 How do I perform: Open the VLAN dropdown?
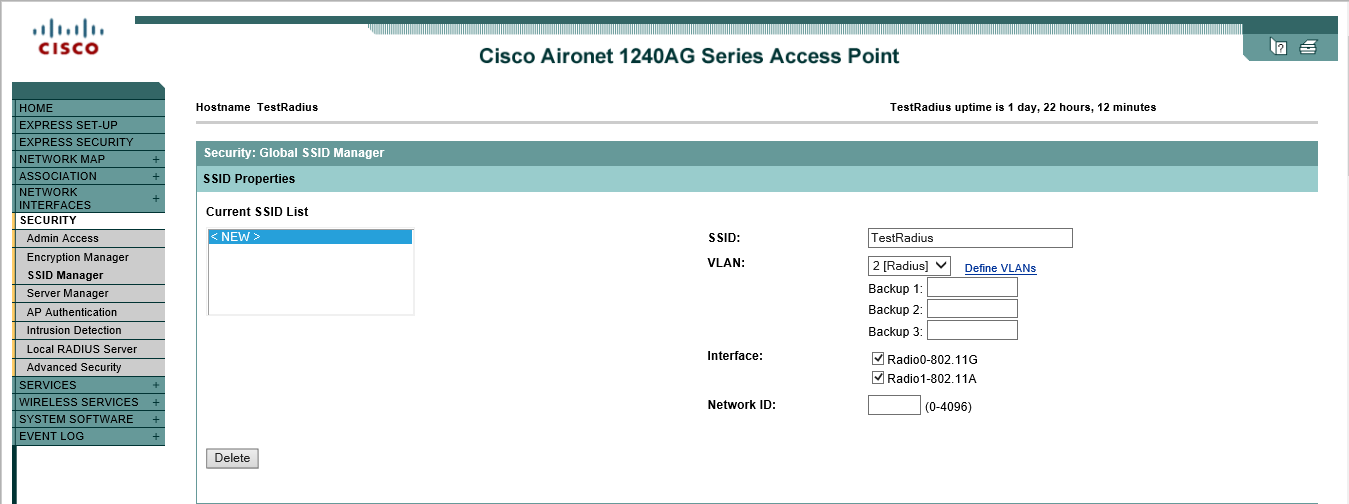[x=909, y=266]
